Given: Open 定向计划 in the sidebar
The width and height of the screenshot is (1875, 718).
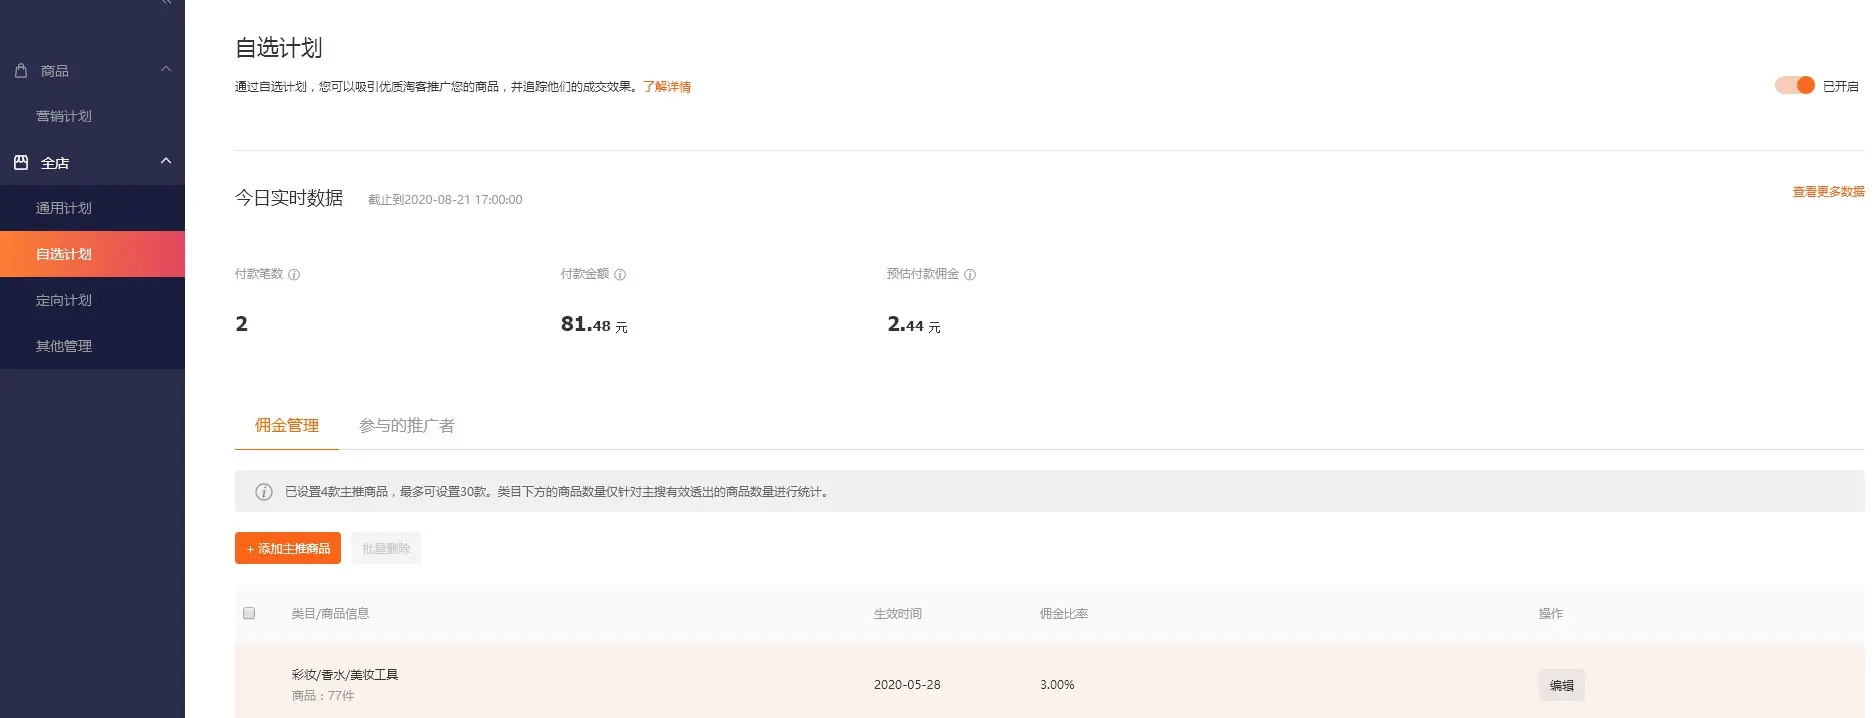Looking at the screenshot, I should click(64, 300).
